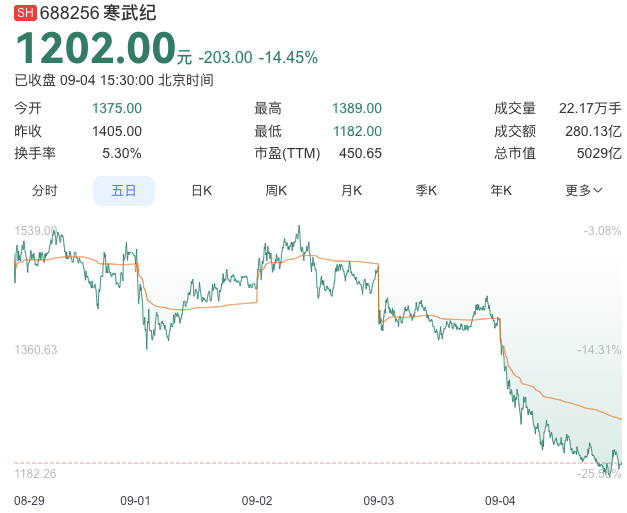Viewport: 627px width, 513px height.
Task: Click the red SH exchange badge
Action: click(25, 13)
